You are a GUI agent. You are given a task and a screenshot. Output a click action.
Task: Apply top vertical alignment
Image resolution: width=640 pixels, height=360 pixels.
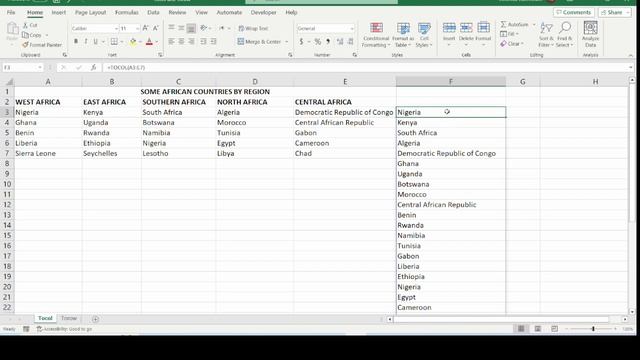(171, 28)
